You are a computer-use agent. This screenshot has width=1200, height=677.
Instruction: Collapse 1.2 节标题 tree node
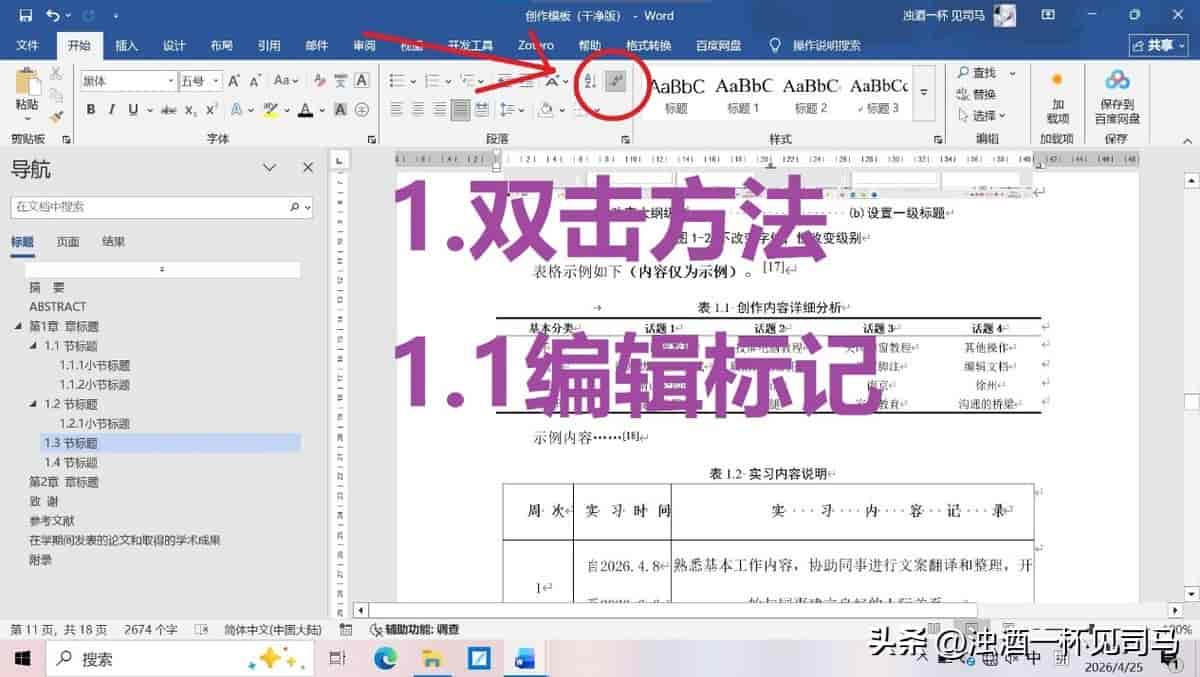33,404
